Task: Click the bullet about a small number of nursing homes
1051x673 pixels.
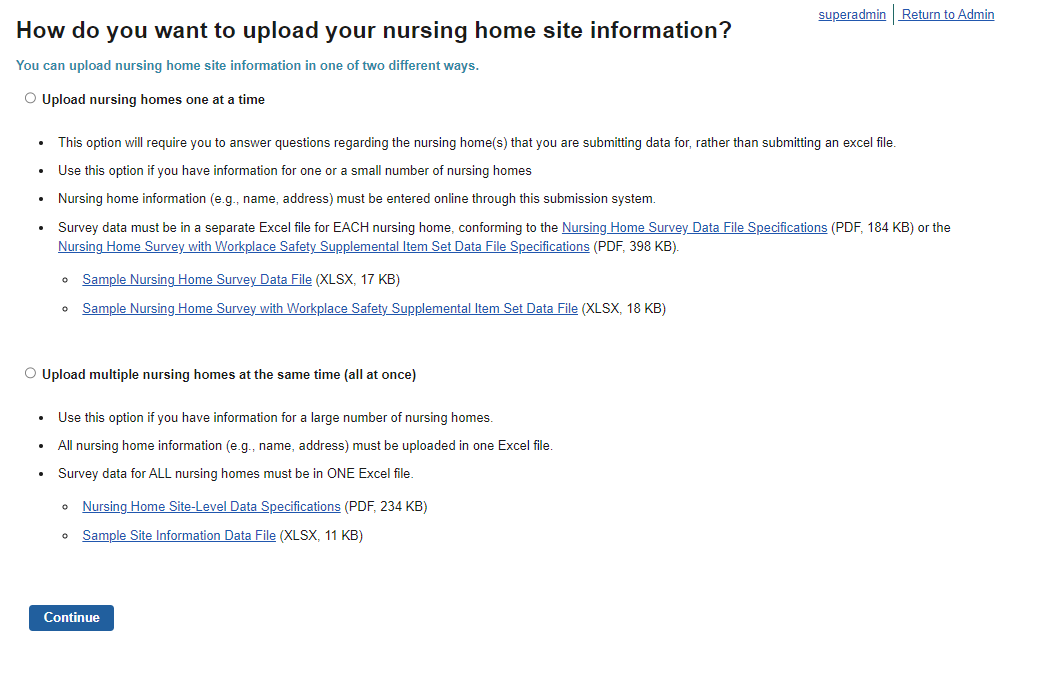Action: [x=295, y=171]
